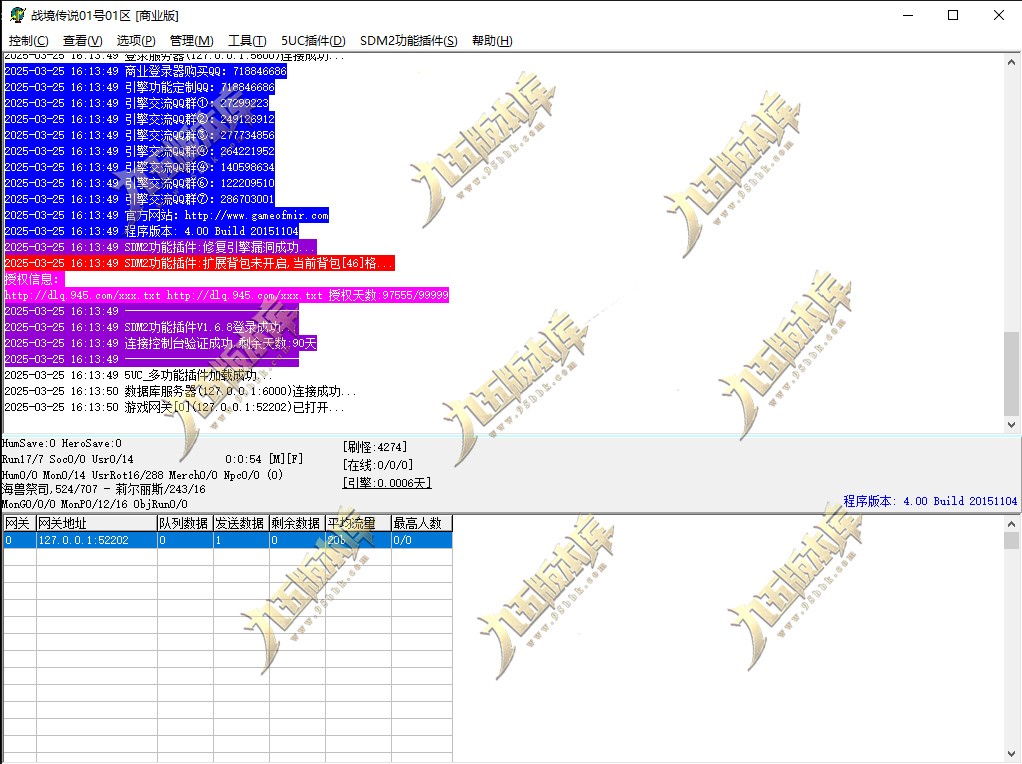Click log line 引擎交流QQ群①: 27299223
Image resolution: width=1022 pixels, height=764 pixels.
[x=137, y=103]
